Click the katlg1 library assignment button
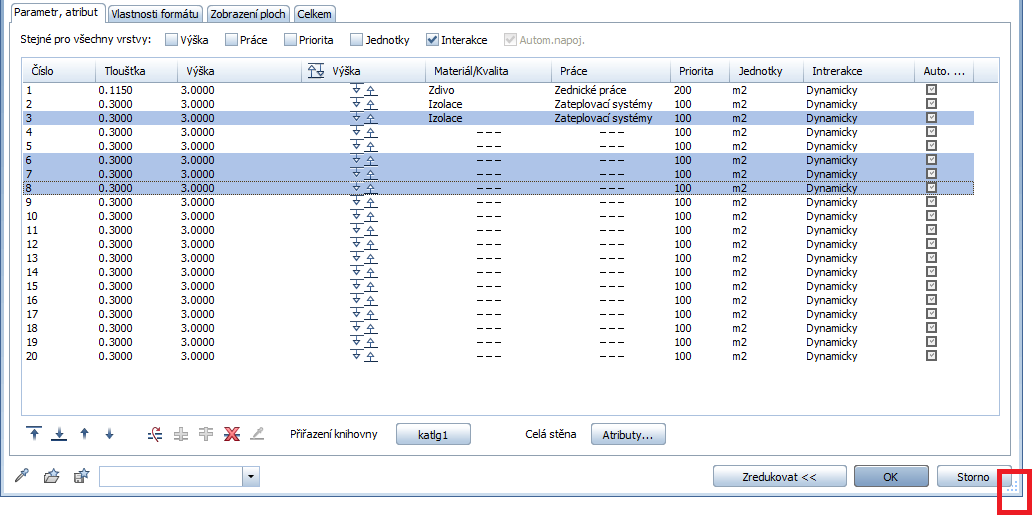Image resolution: width=1035 pixels, height=516 pixels. [x=433, y=435]
